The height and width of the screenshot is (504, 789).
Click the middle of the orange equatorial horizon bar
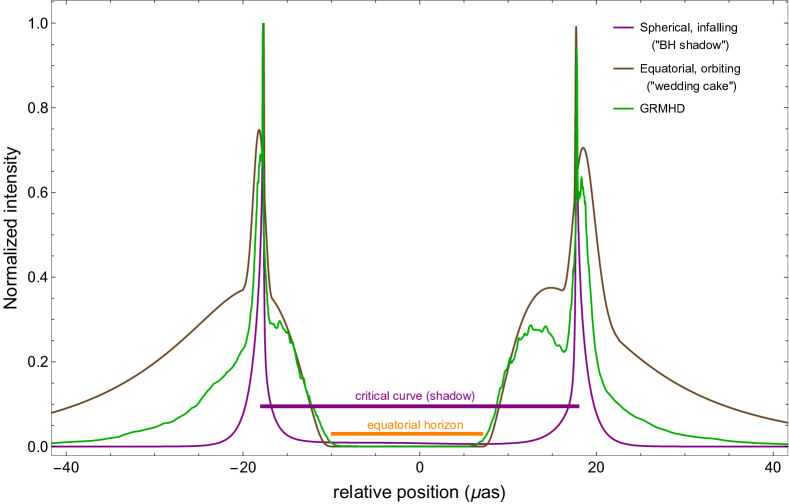tap(407, 433)
